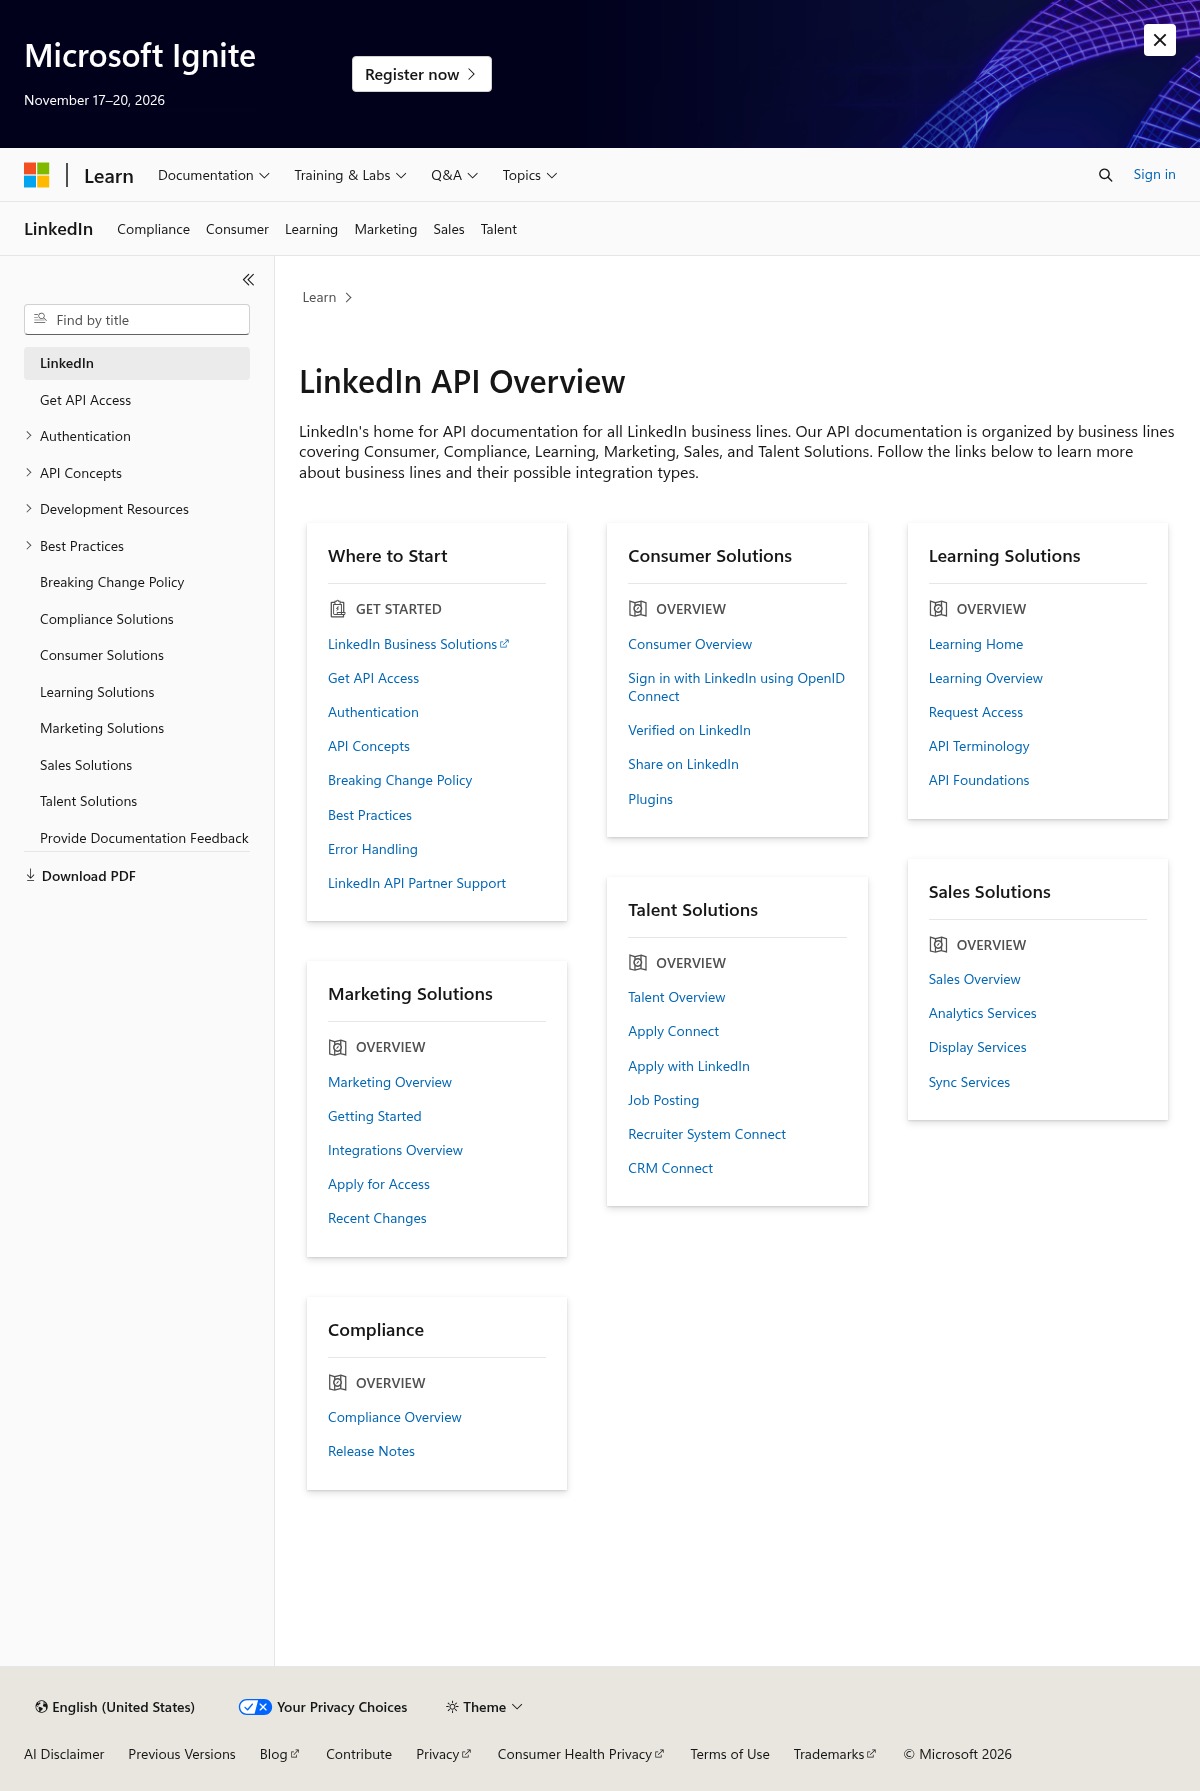
Task: Click the Get Started icon in Where to Start
Action: pyautogui.click(x=338, y=609)
